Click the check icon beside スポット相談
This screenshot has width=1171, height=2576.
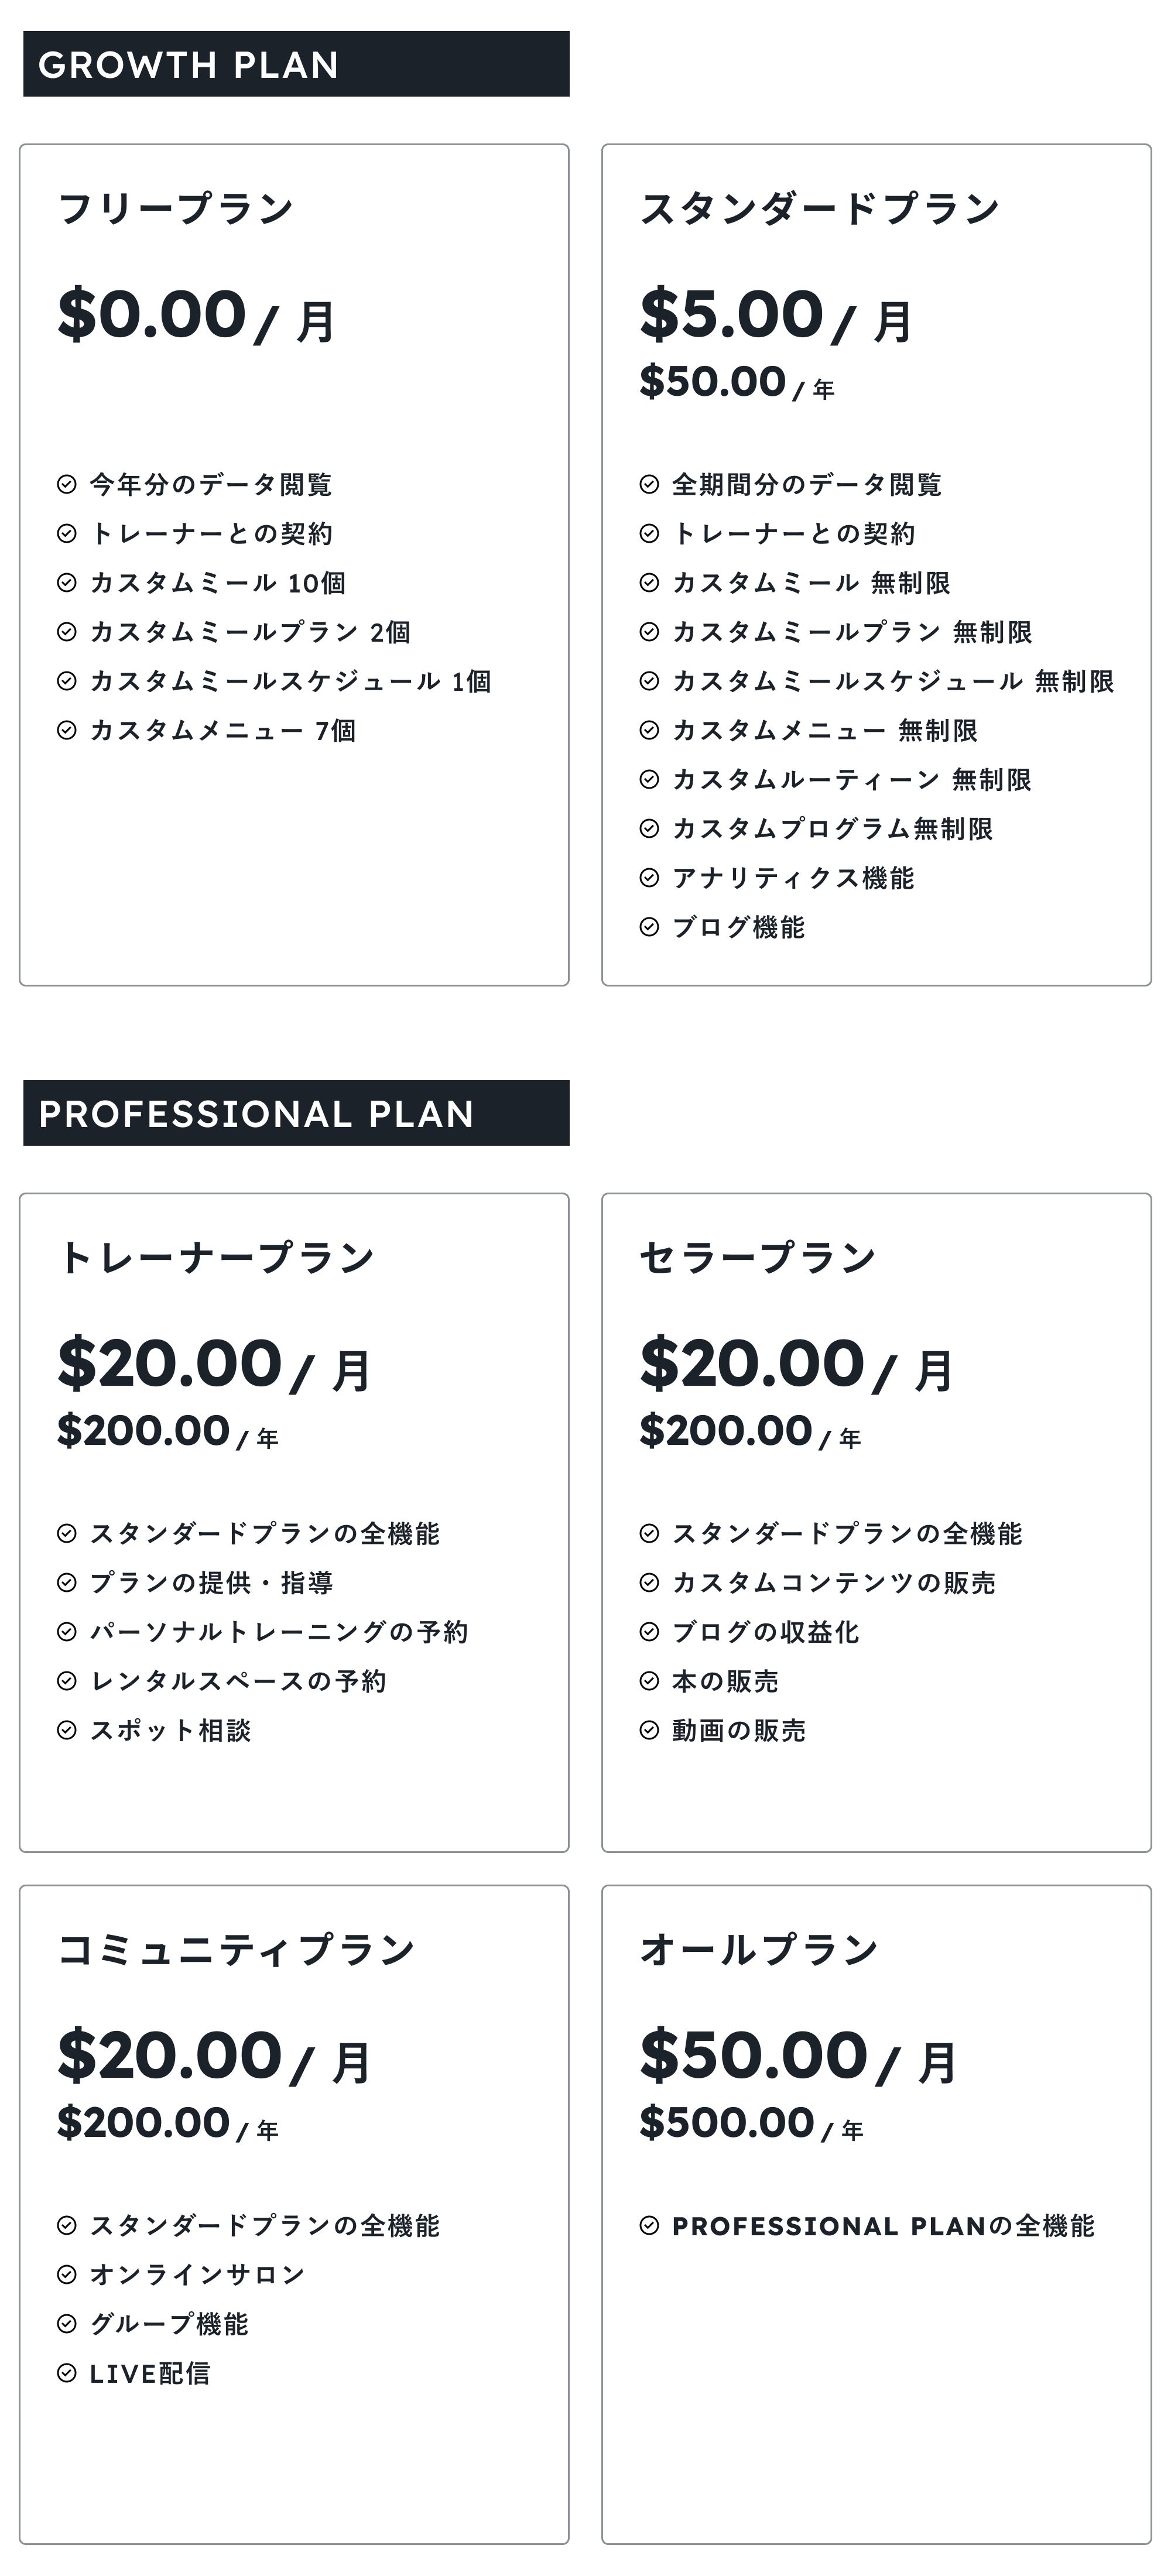coord(66,1730)
